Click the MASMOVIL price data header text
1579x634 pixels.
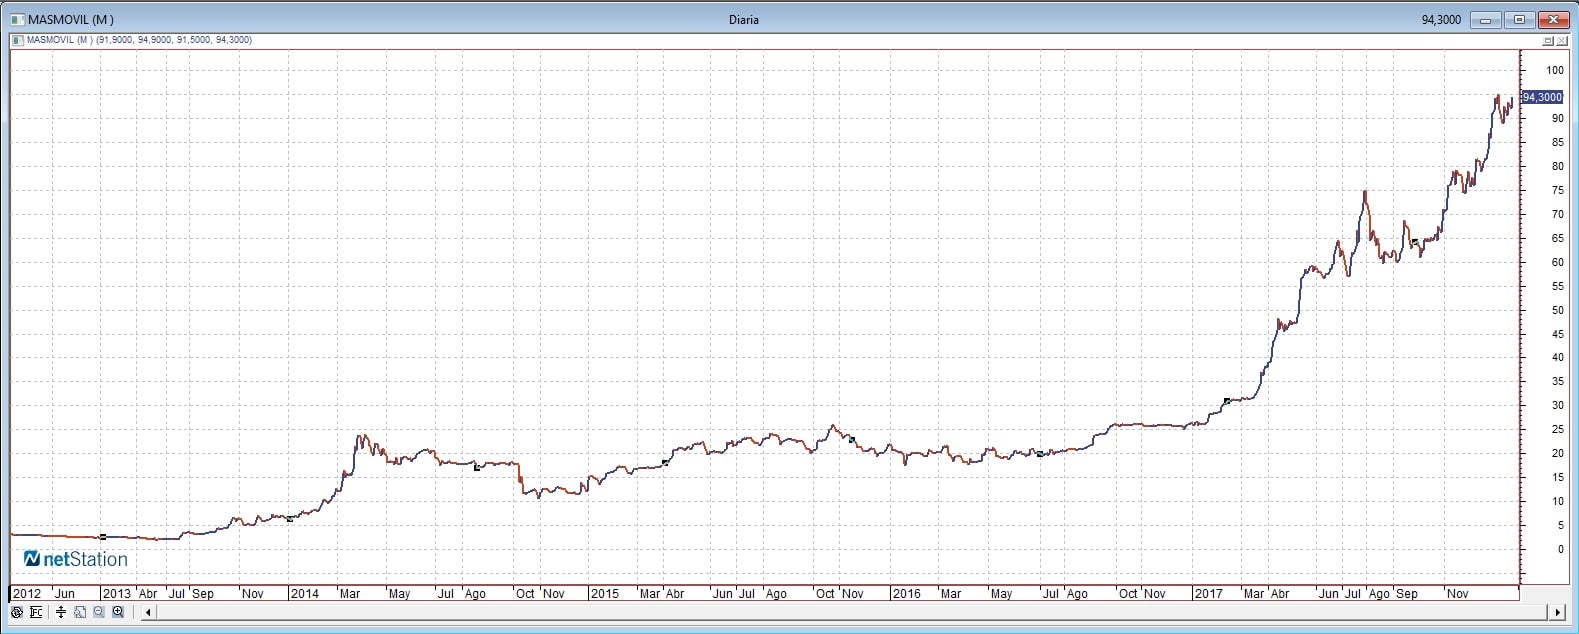pos(139,40)
